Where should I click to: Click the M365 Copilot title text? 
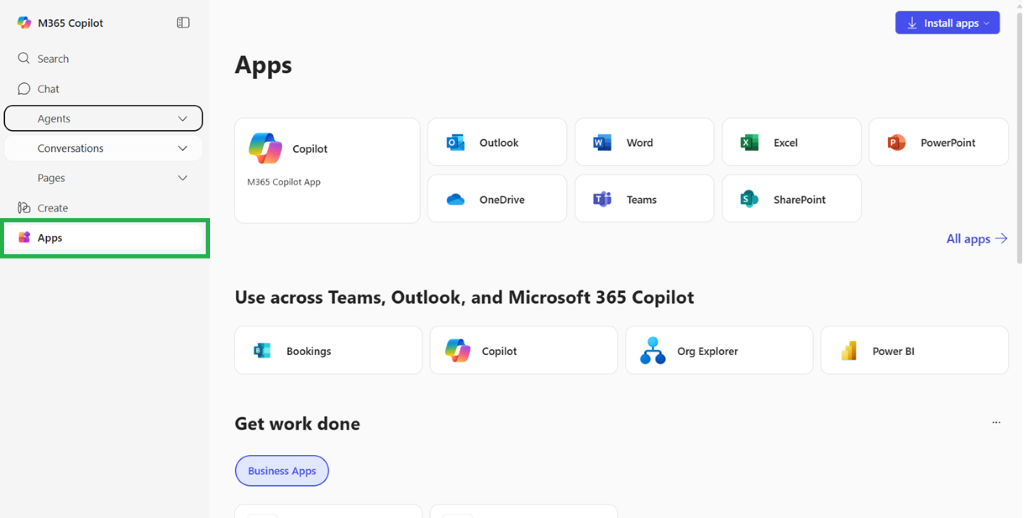(71, 23)
